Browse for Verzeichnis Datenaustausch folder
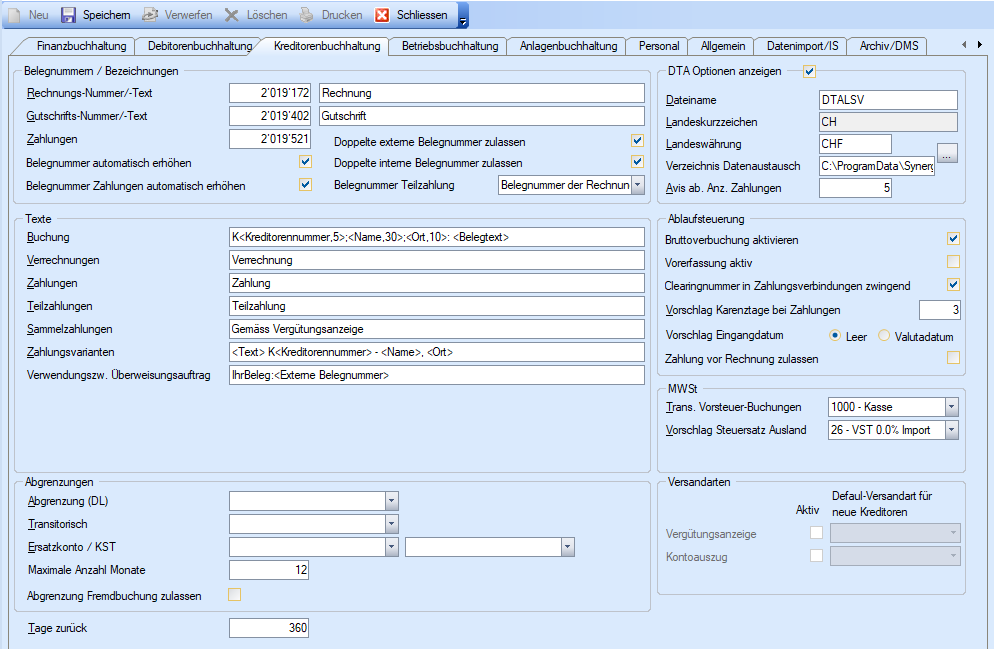 click(948, 153)
